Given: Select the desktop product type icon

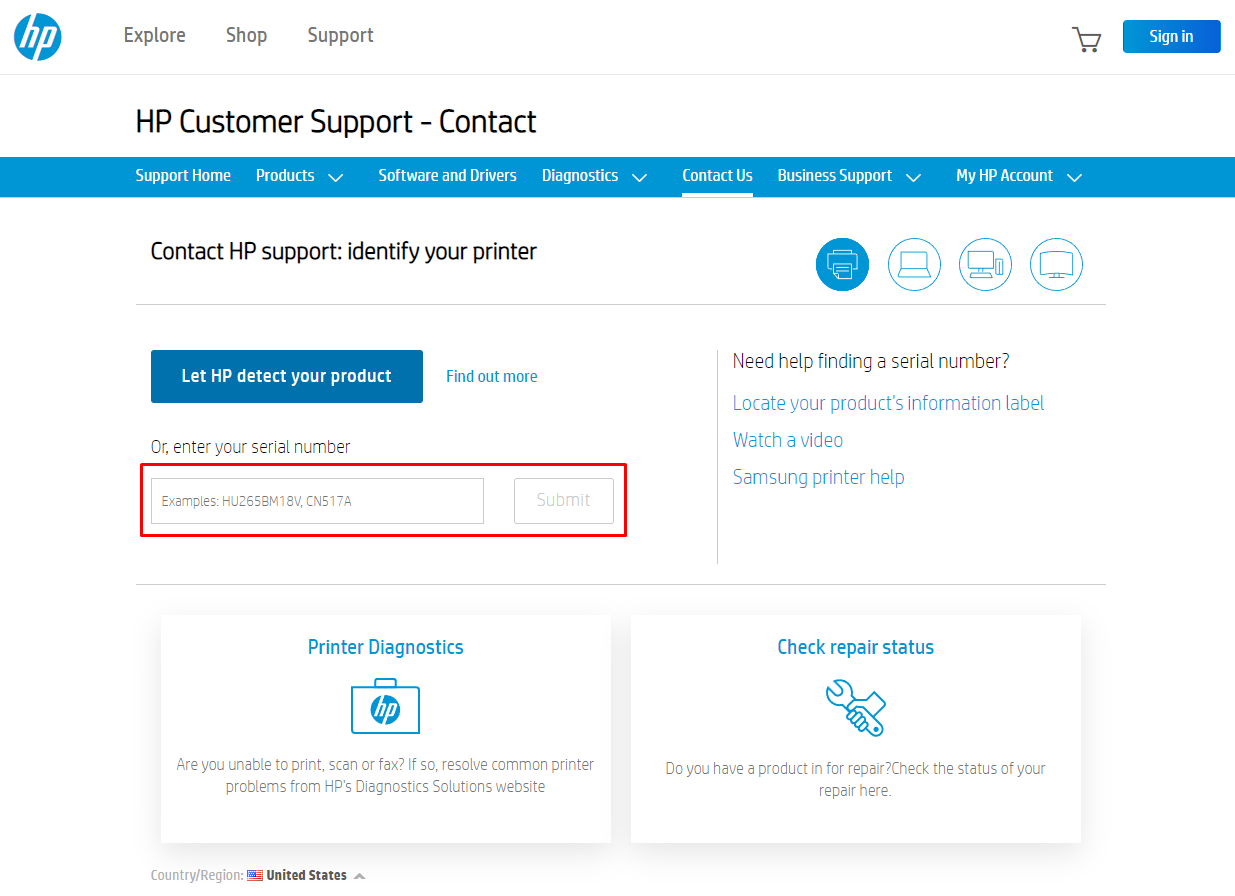Looking at the screenshot, I should 985,265.
